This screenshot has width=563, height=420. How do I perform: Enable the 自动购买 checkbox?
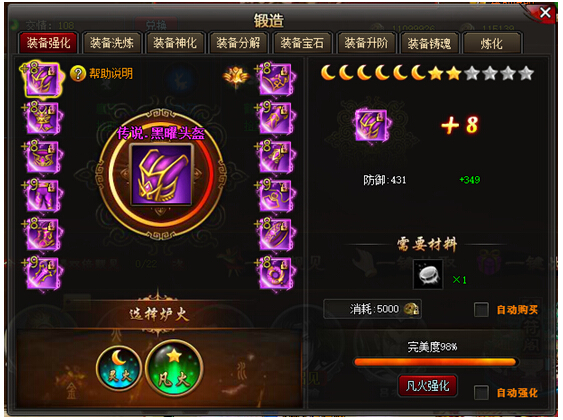(x=481, y=309)
